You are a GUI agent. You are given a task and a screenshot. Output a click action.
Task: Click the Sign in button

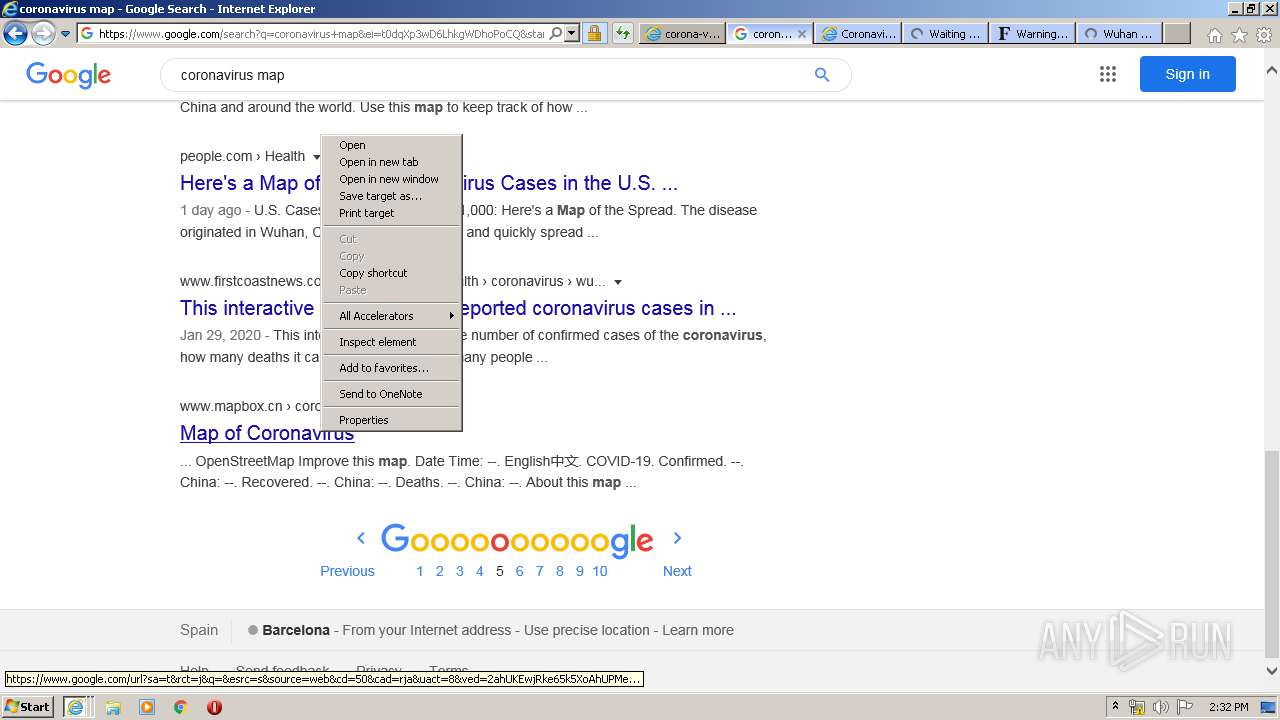click(1187, 74)
